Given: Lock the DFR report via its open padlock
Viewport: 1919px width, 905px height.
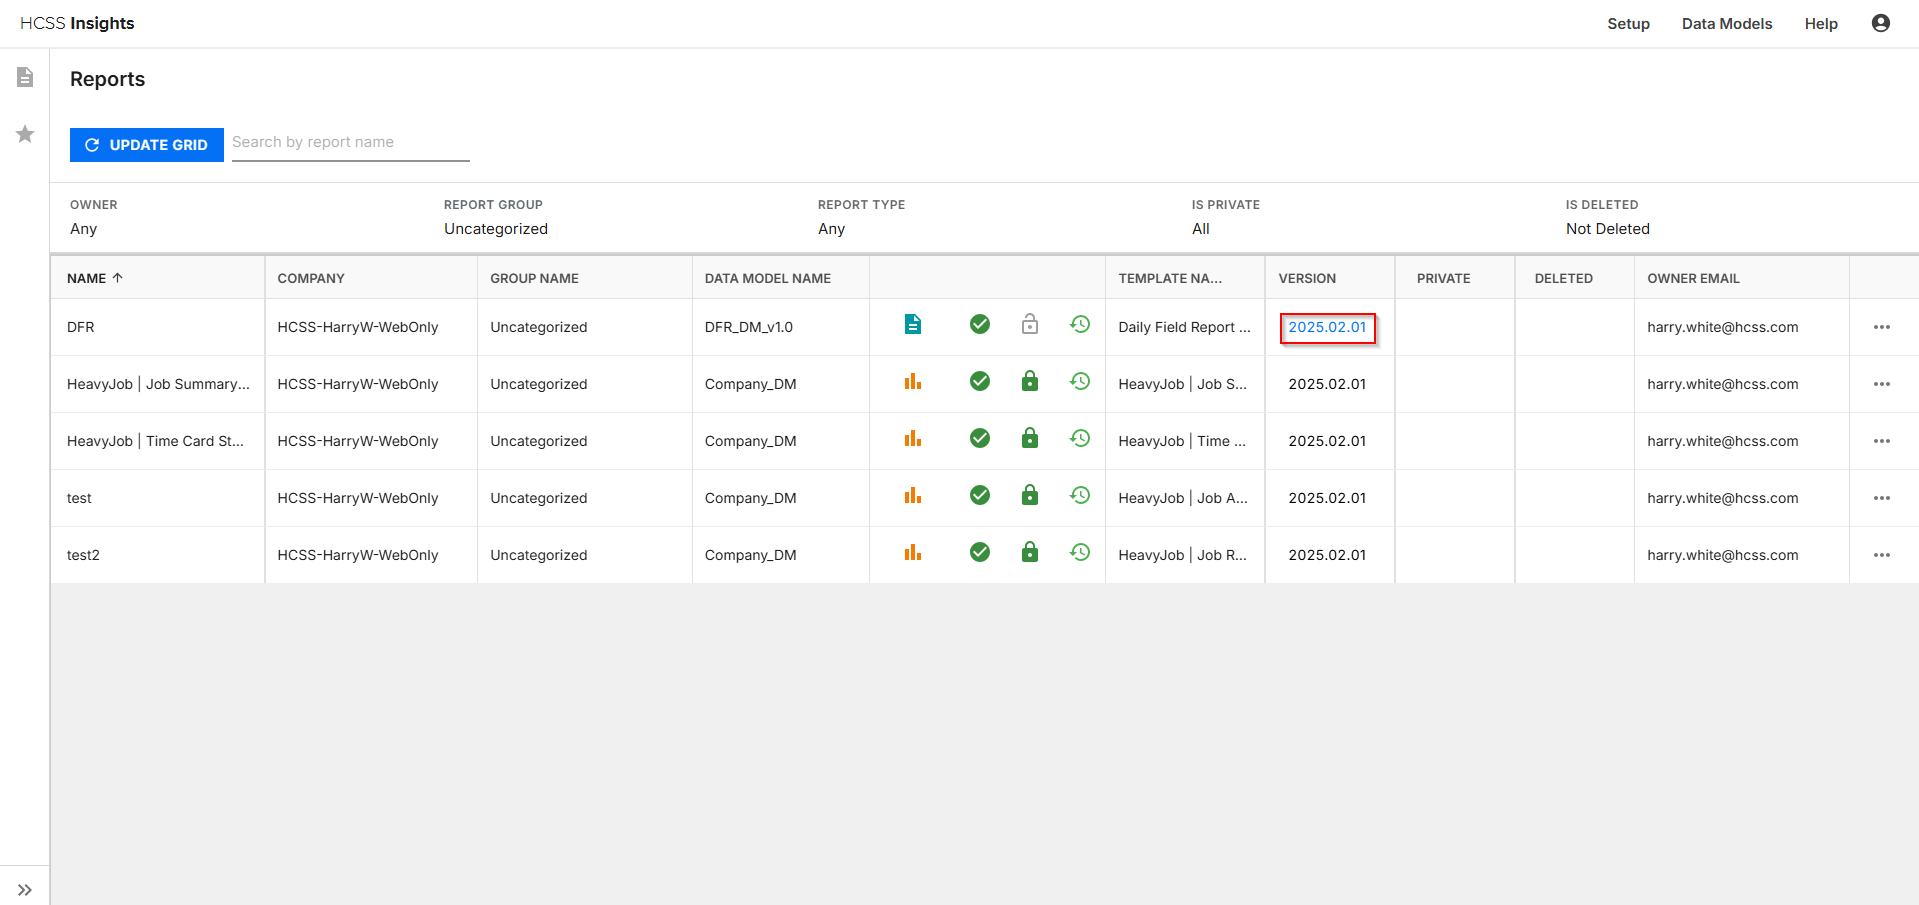Looking at the screenshot, I should click(x=1029, y=324).
